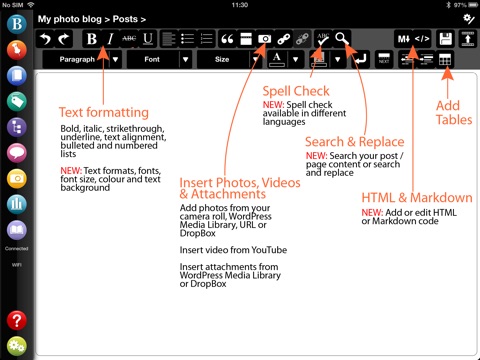The width and height of the screenshot is (480, 360).
Task: Click the Redo arrow icon
Action: tap(64, 39)
